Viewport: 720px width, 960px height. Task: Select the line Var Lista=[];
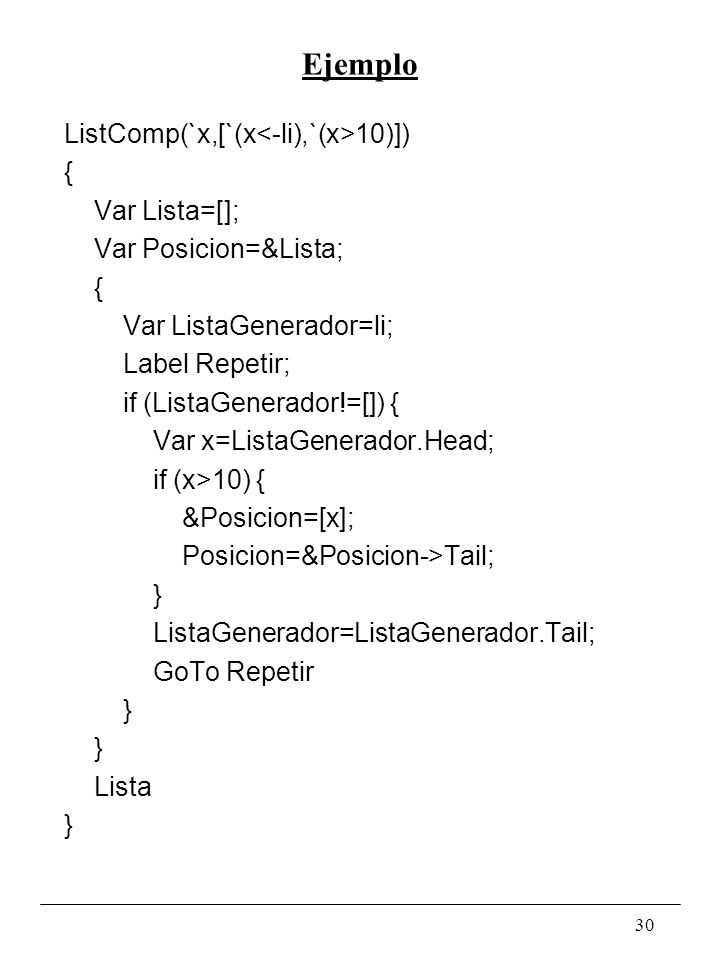click(167, 211)
